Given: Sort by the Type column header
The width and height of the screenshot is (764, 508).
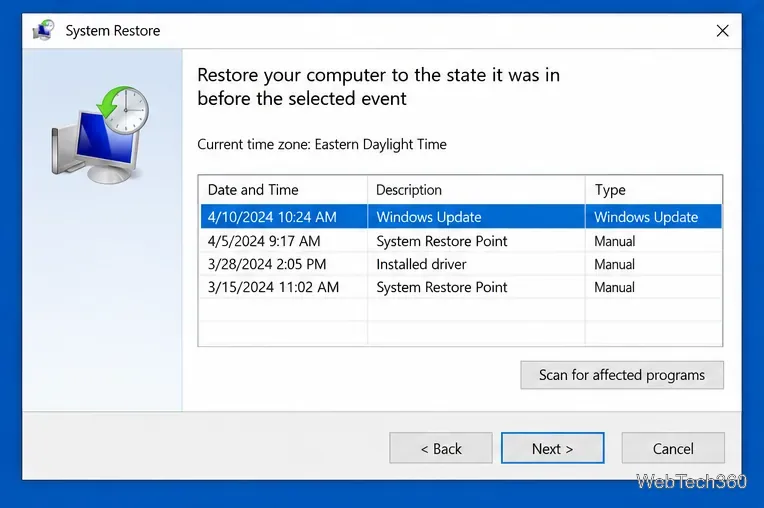Looking at the screenshot, I should [654, 189].
